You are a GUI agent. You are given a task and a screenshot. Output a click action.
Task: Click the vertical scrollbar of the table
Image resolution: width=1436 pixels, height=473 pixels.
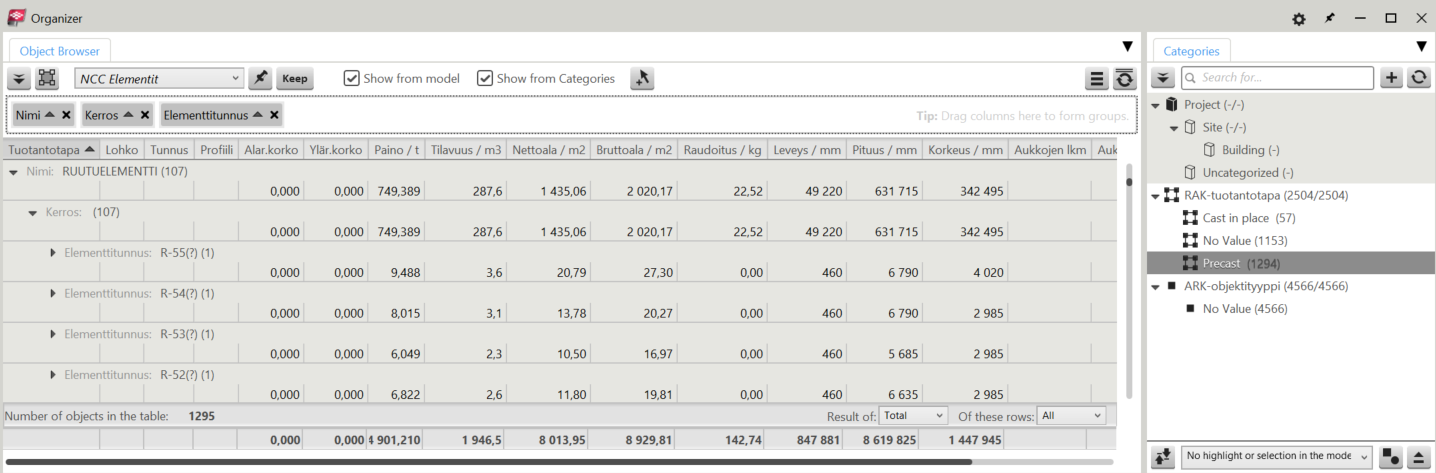(x=1129, y=182)
